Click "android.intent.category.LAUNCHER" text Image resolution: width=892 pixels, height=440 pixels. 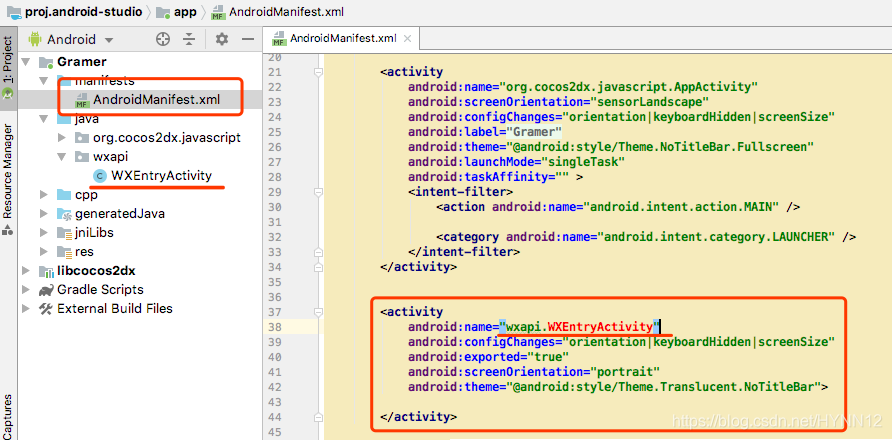point(716,237)
